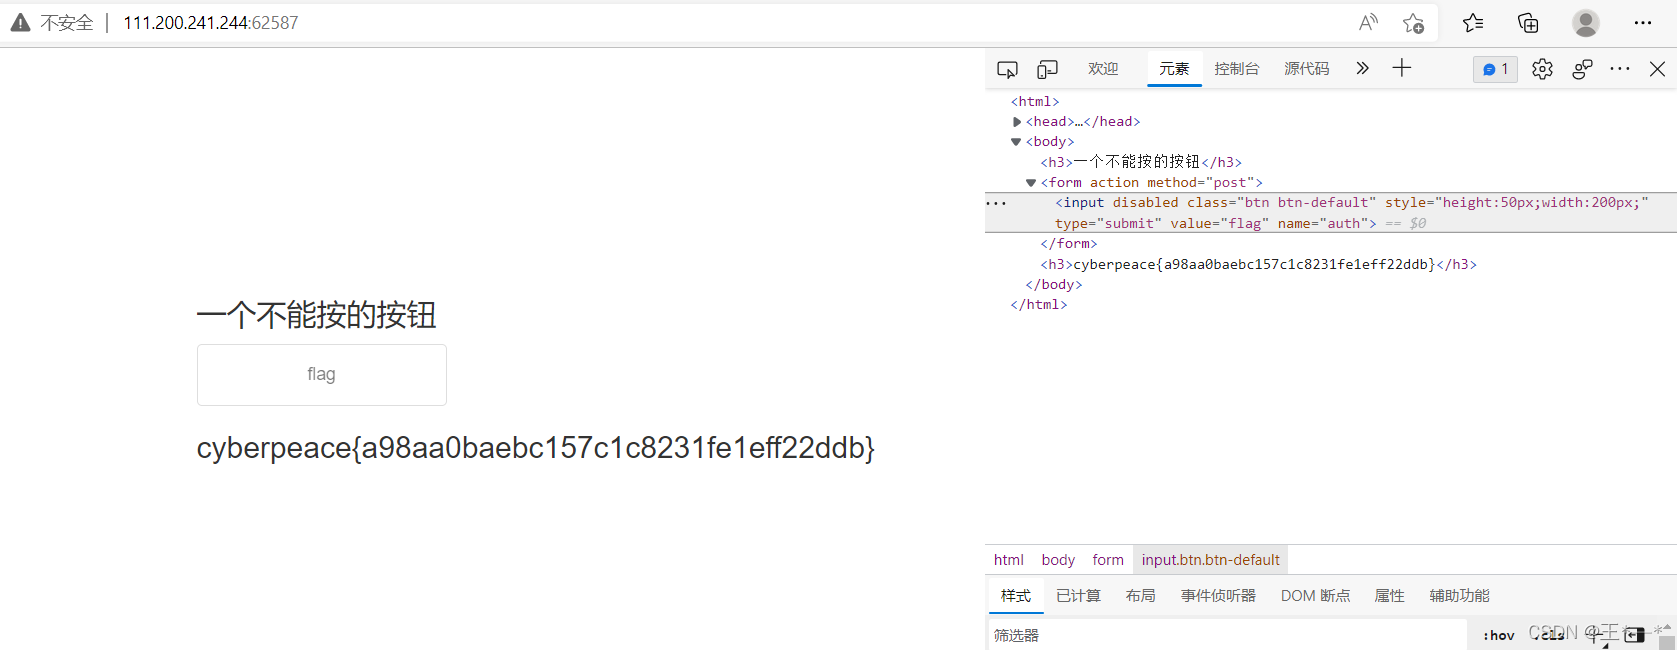The image size is (1677, 650).
Task: Open the DOM 断点 pane tab
Action: [x=1315, y=596]
